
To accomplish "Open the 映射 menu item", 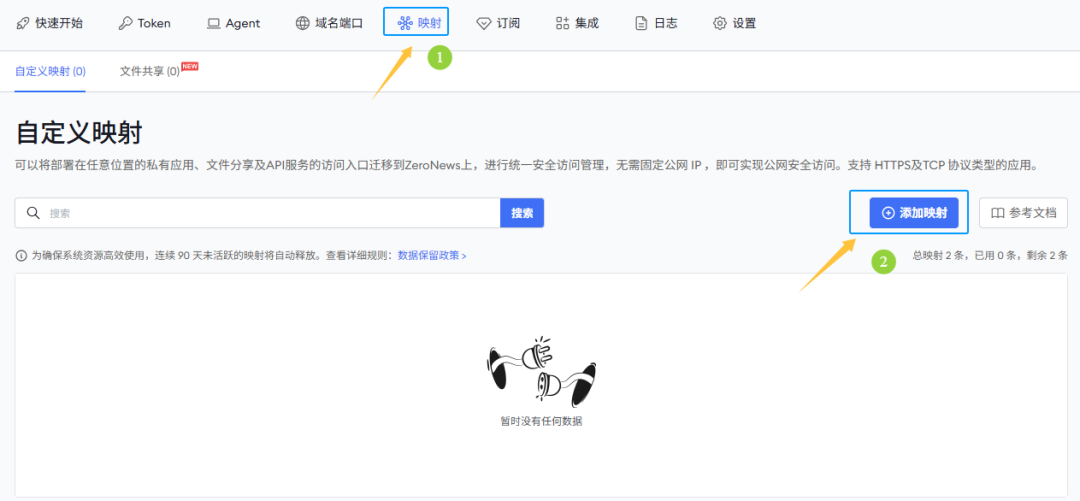I will pyautogui.click(x=418, y=23).
